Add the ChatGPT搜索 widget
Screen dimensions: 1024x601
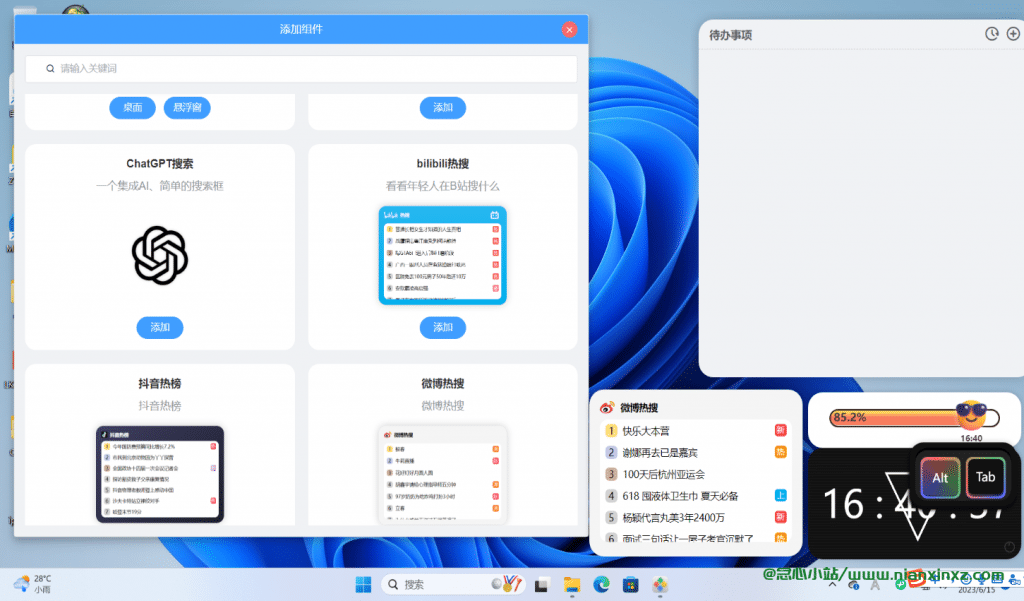(160, 327)
